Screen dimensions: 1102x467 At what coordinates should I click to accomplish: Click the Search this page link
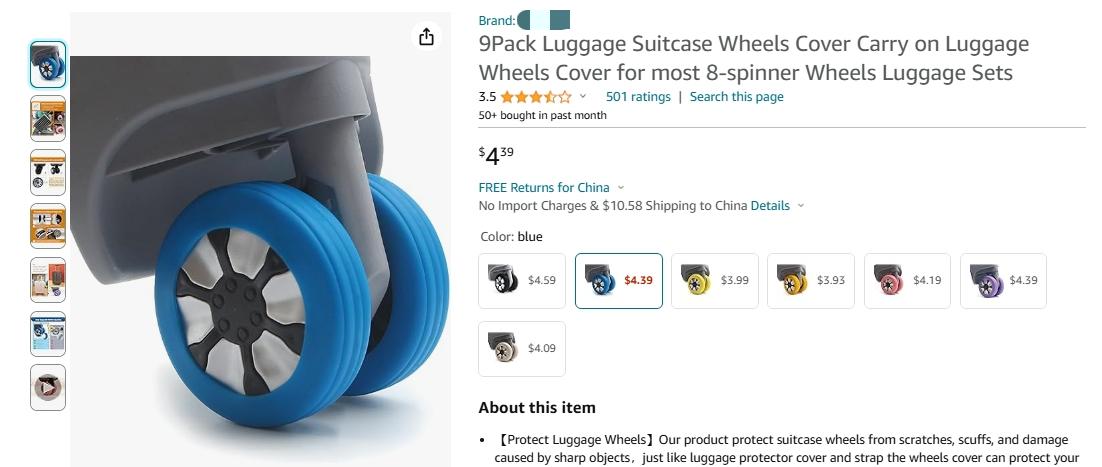pyautogui.click(x=737, y=97)
